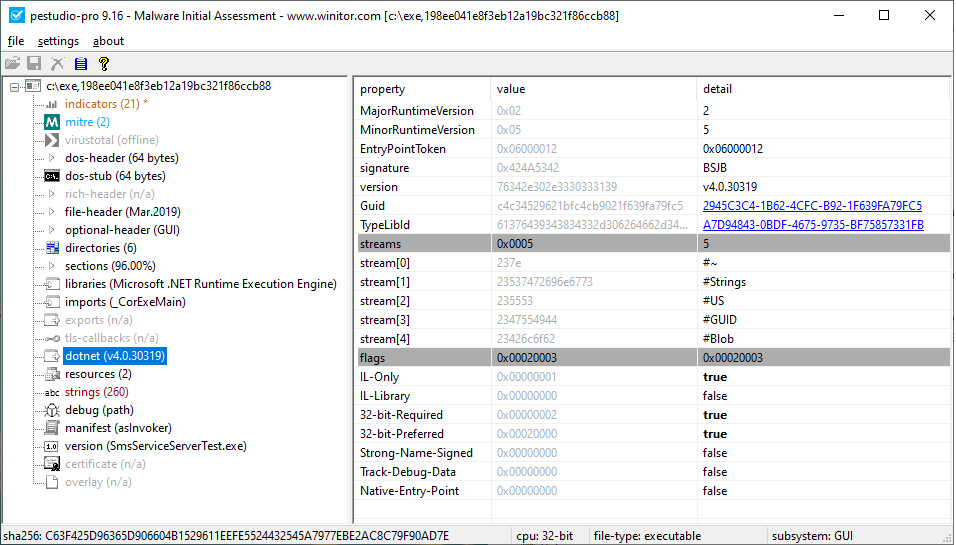Click the manifest document icon
The image size is (956, 545).
click(52, 428)
